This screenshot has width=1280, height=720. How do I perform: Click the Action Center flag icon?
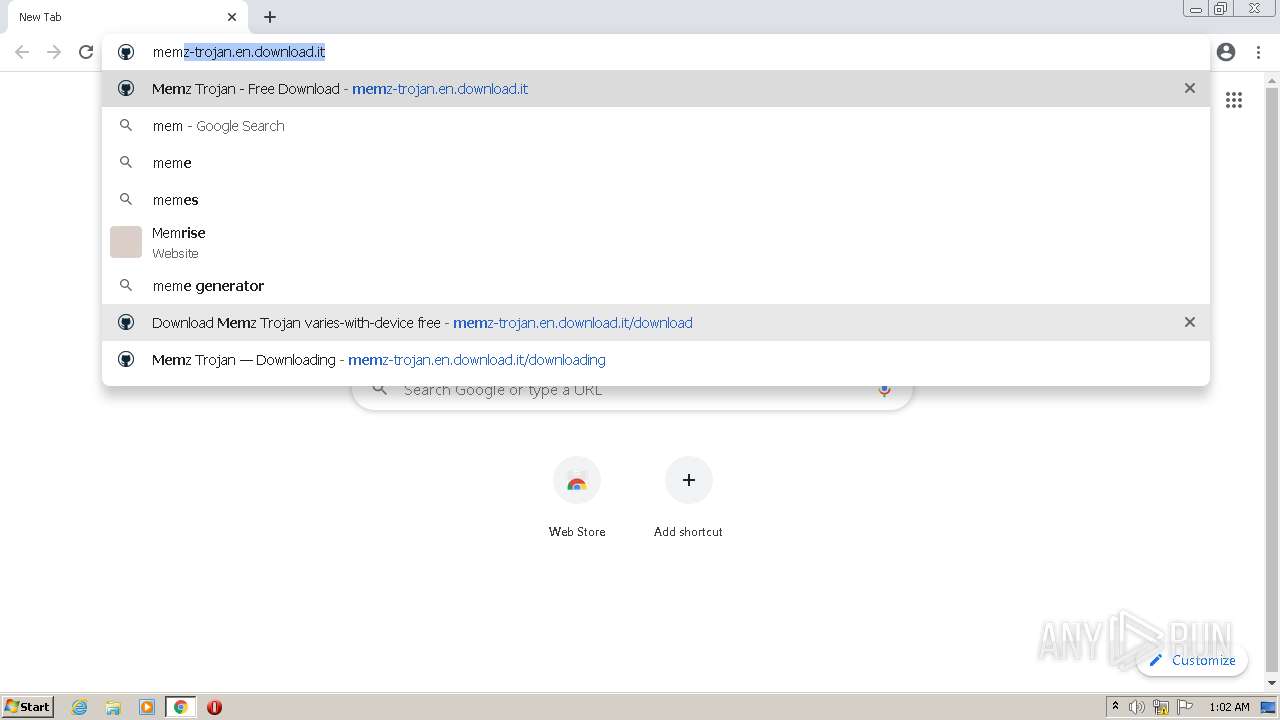pos(1185,707)
